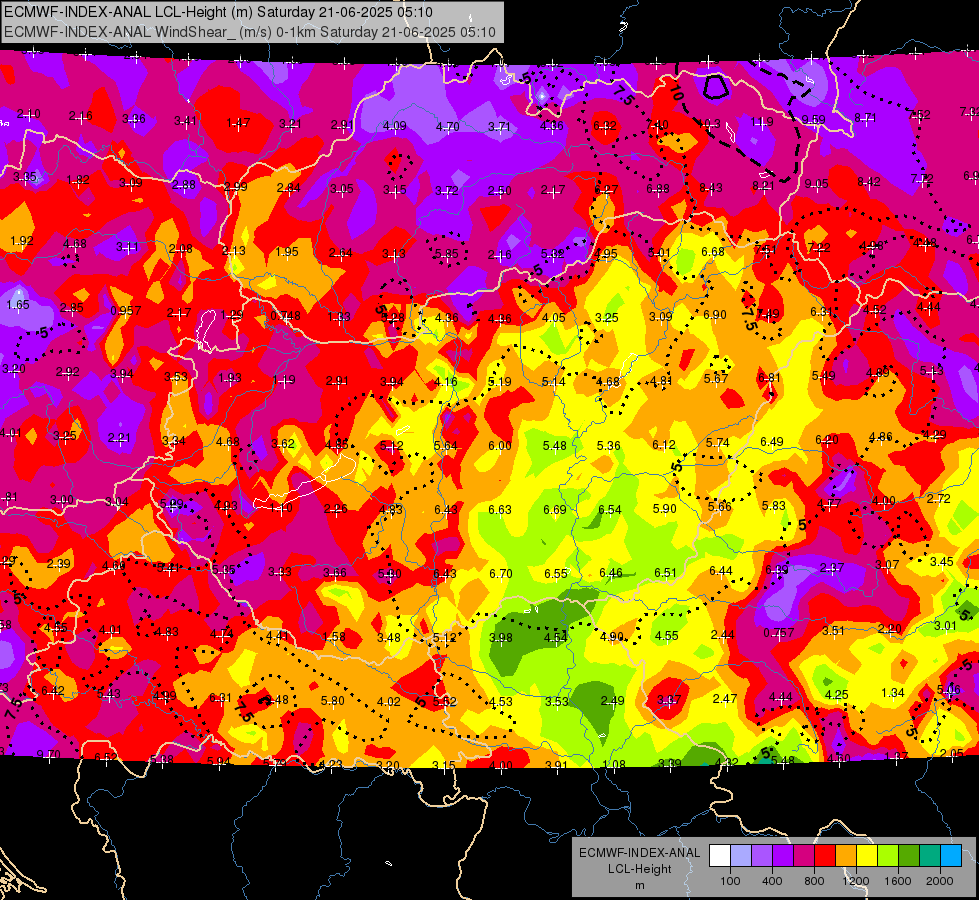Click the grid value 4.70

click(448, 127)
